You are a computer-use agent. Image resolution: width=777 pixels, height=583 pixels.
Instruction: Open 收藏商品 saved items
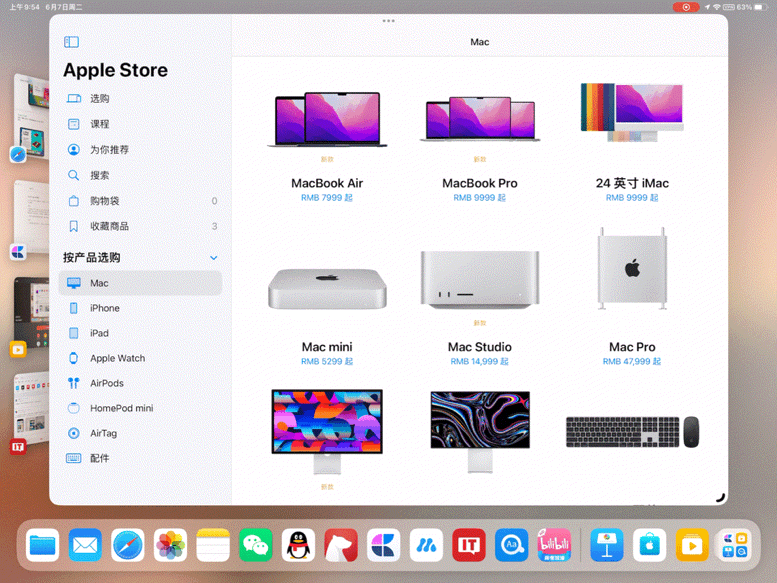140,226
